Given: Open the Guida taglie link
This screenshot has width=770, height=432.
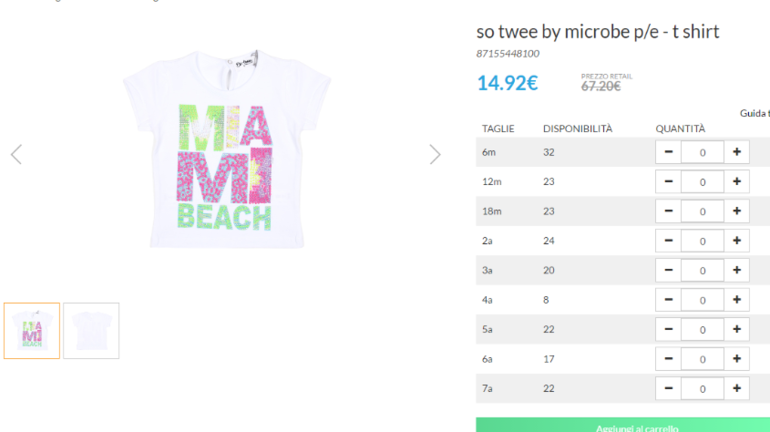Looking at the screenshot, I should click(x=756, y=113).
